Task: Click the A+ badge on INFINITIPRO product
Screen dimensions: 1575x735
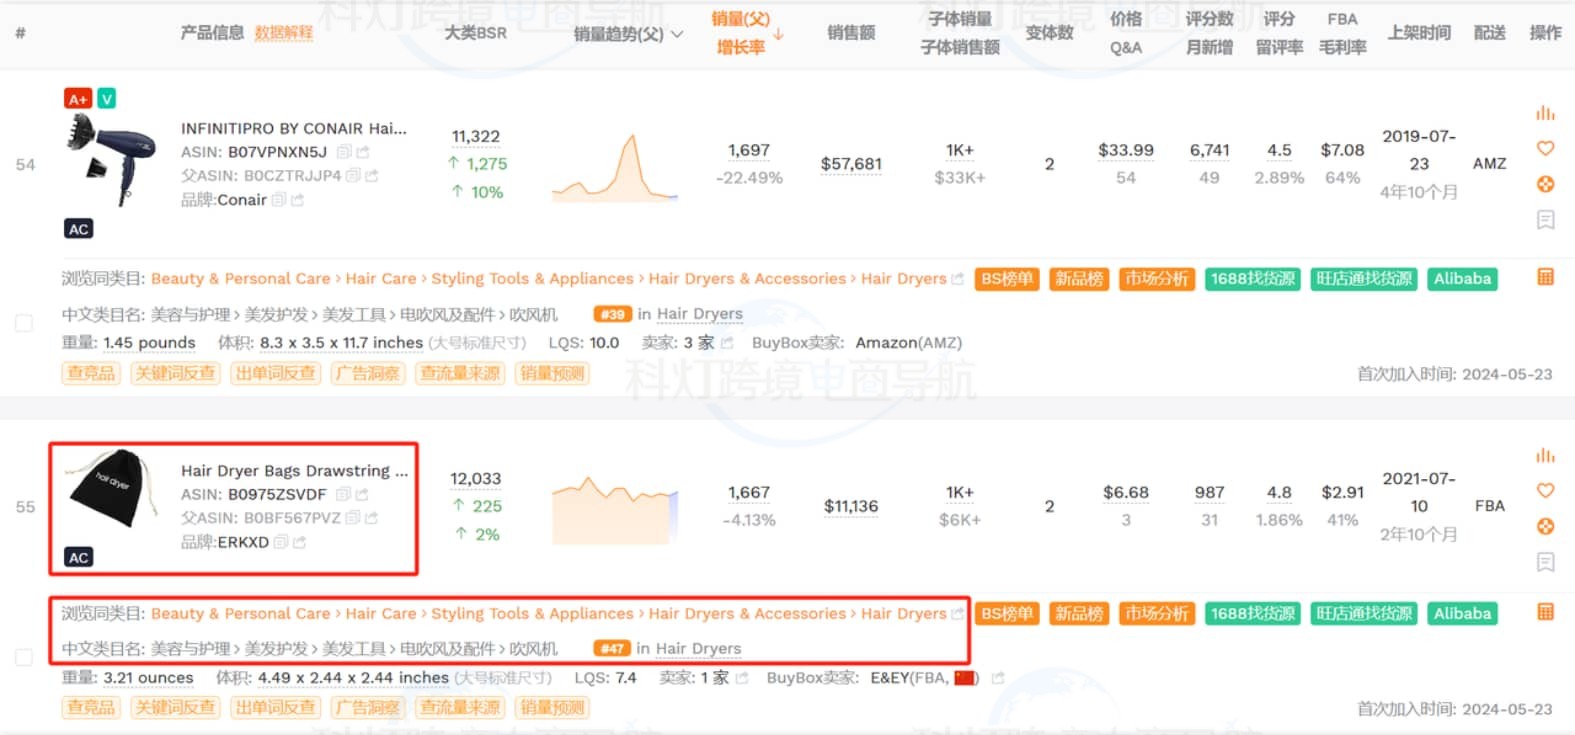Action: 78,98
